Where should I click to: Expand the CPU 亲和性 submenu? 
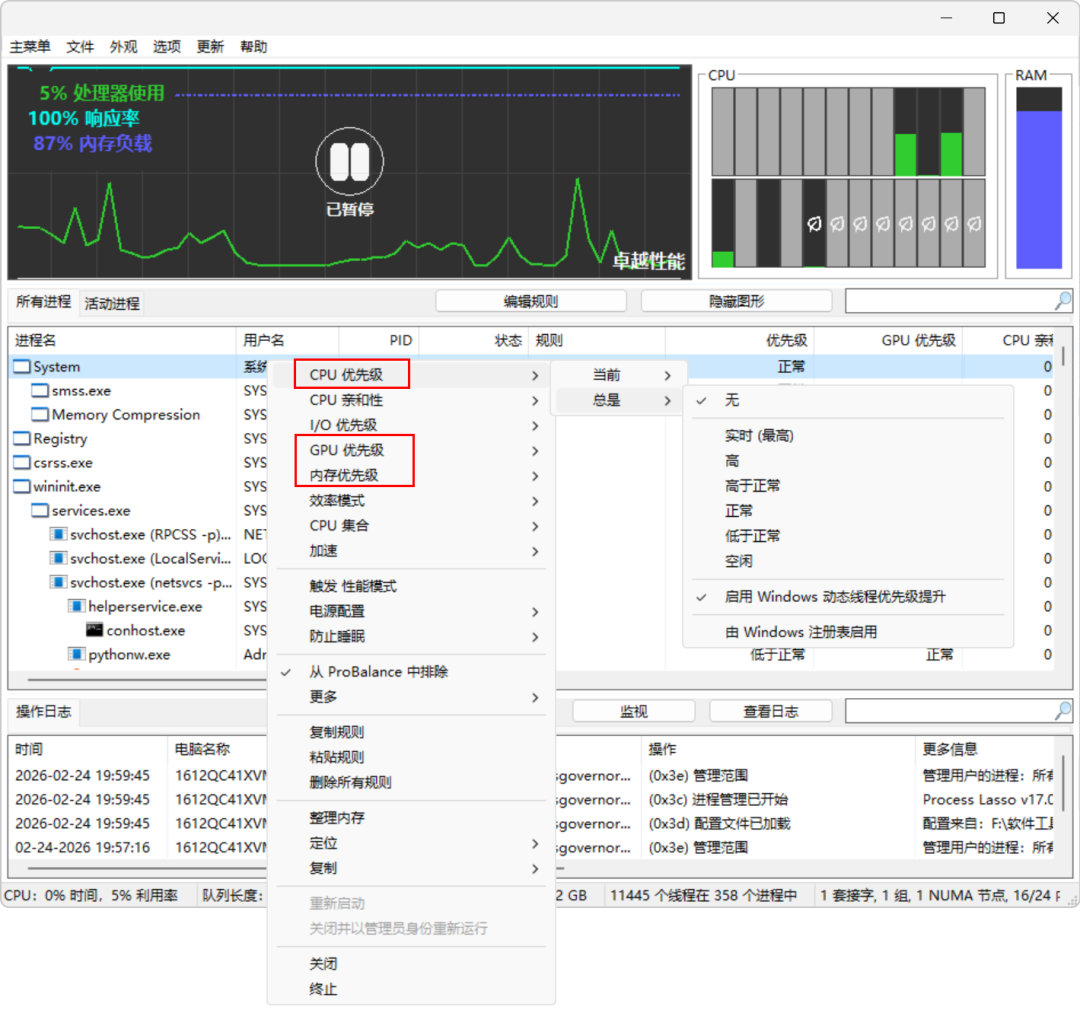[x=411, y=400]
